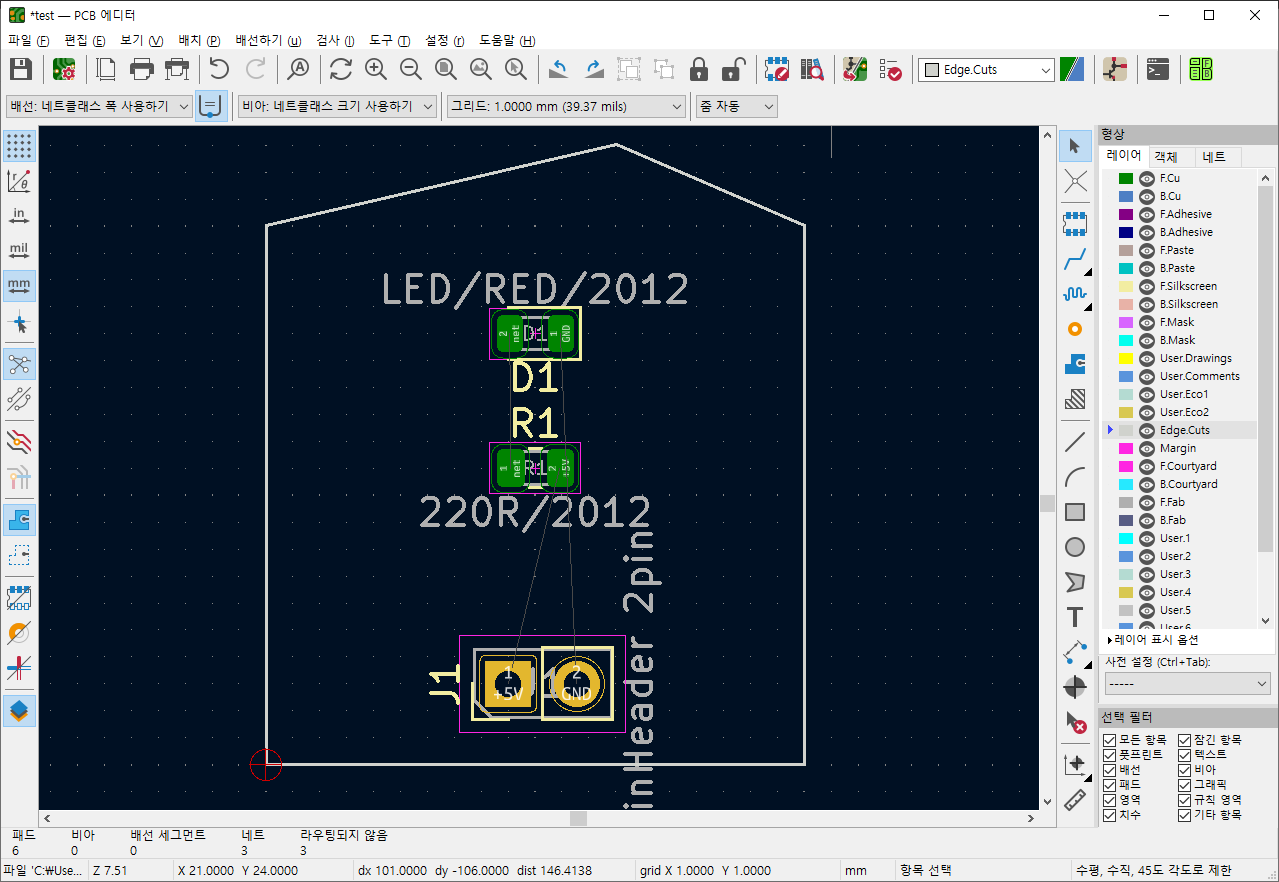The height and width of the screenshot is (882, 1279).
Task: Switch units to millimeters
Action: [19, 286]
